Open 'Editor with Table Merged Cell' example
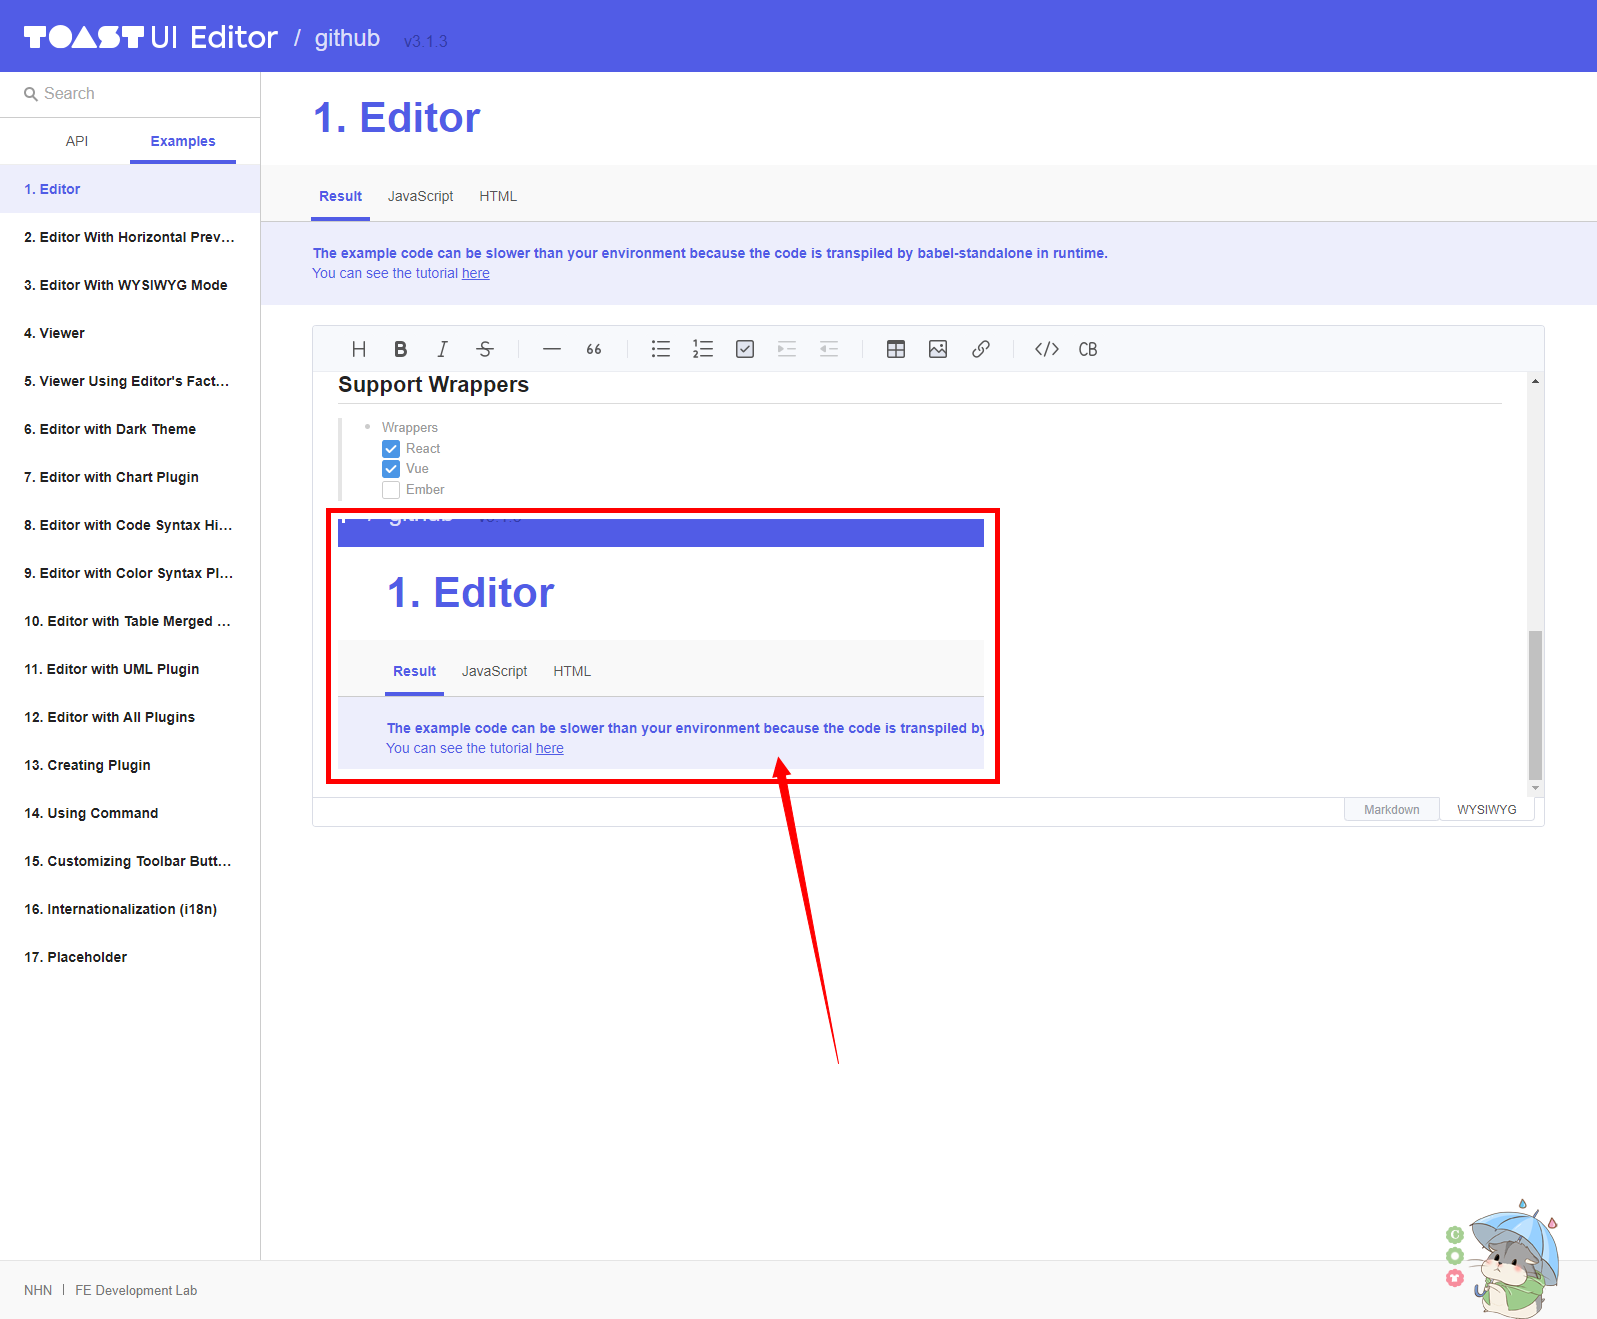 pyautogui.click(x=130, y=621)
